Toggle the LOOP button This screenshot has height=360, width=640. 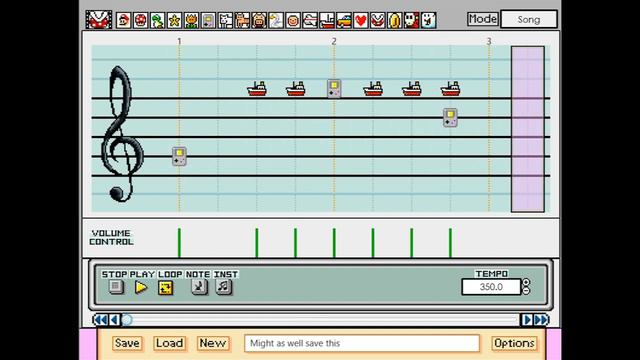pos(166,288)
